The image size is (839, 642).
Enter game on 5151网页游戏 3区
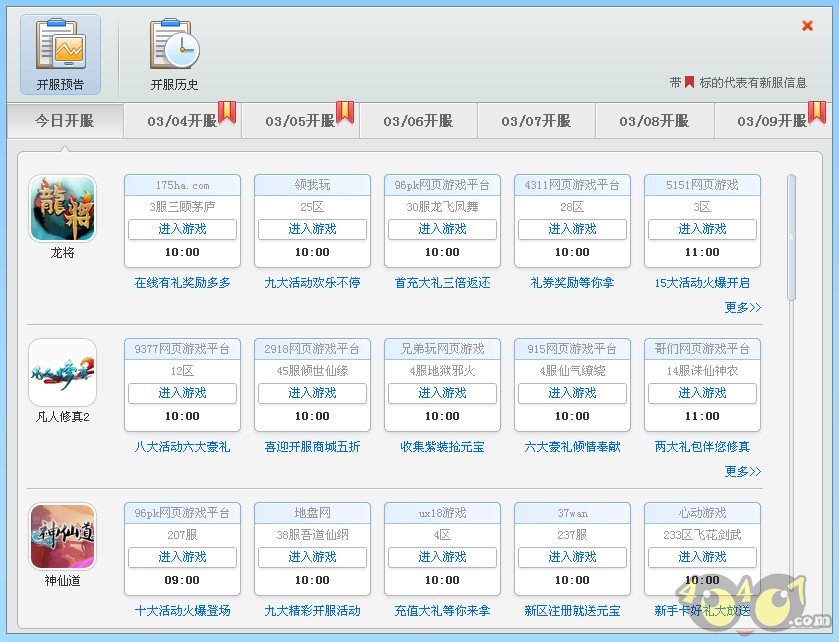(x=703, y=230)
